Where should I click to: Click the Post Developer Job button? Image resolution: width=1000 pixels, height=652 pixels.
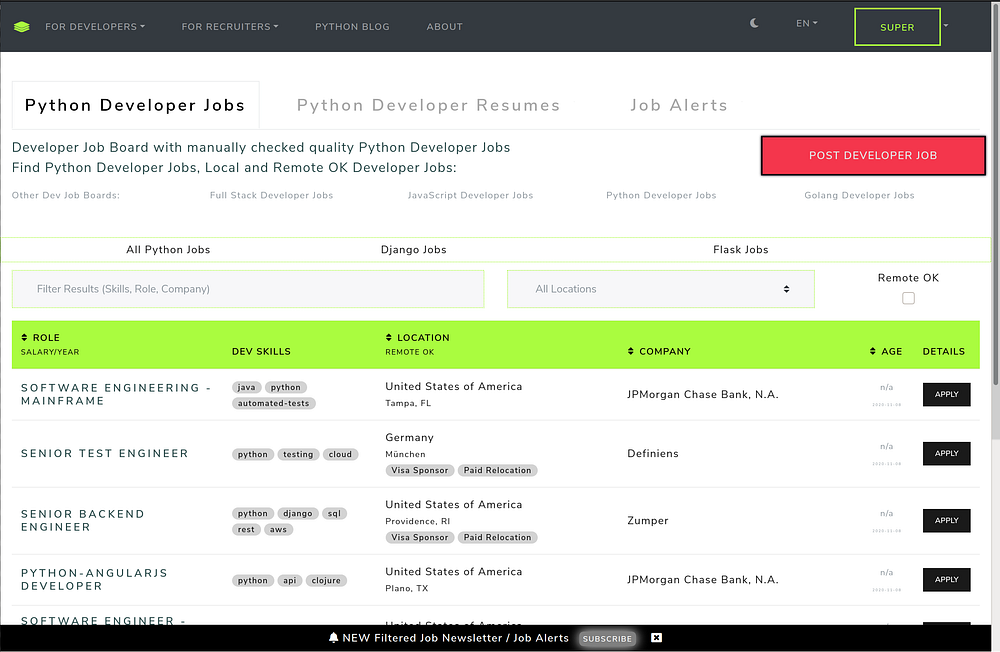coord(873,156)
